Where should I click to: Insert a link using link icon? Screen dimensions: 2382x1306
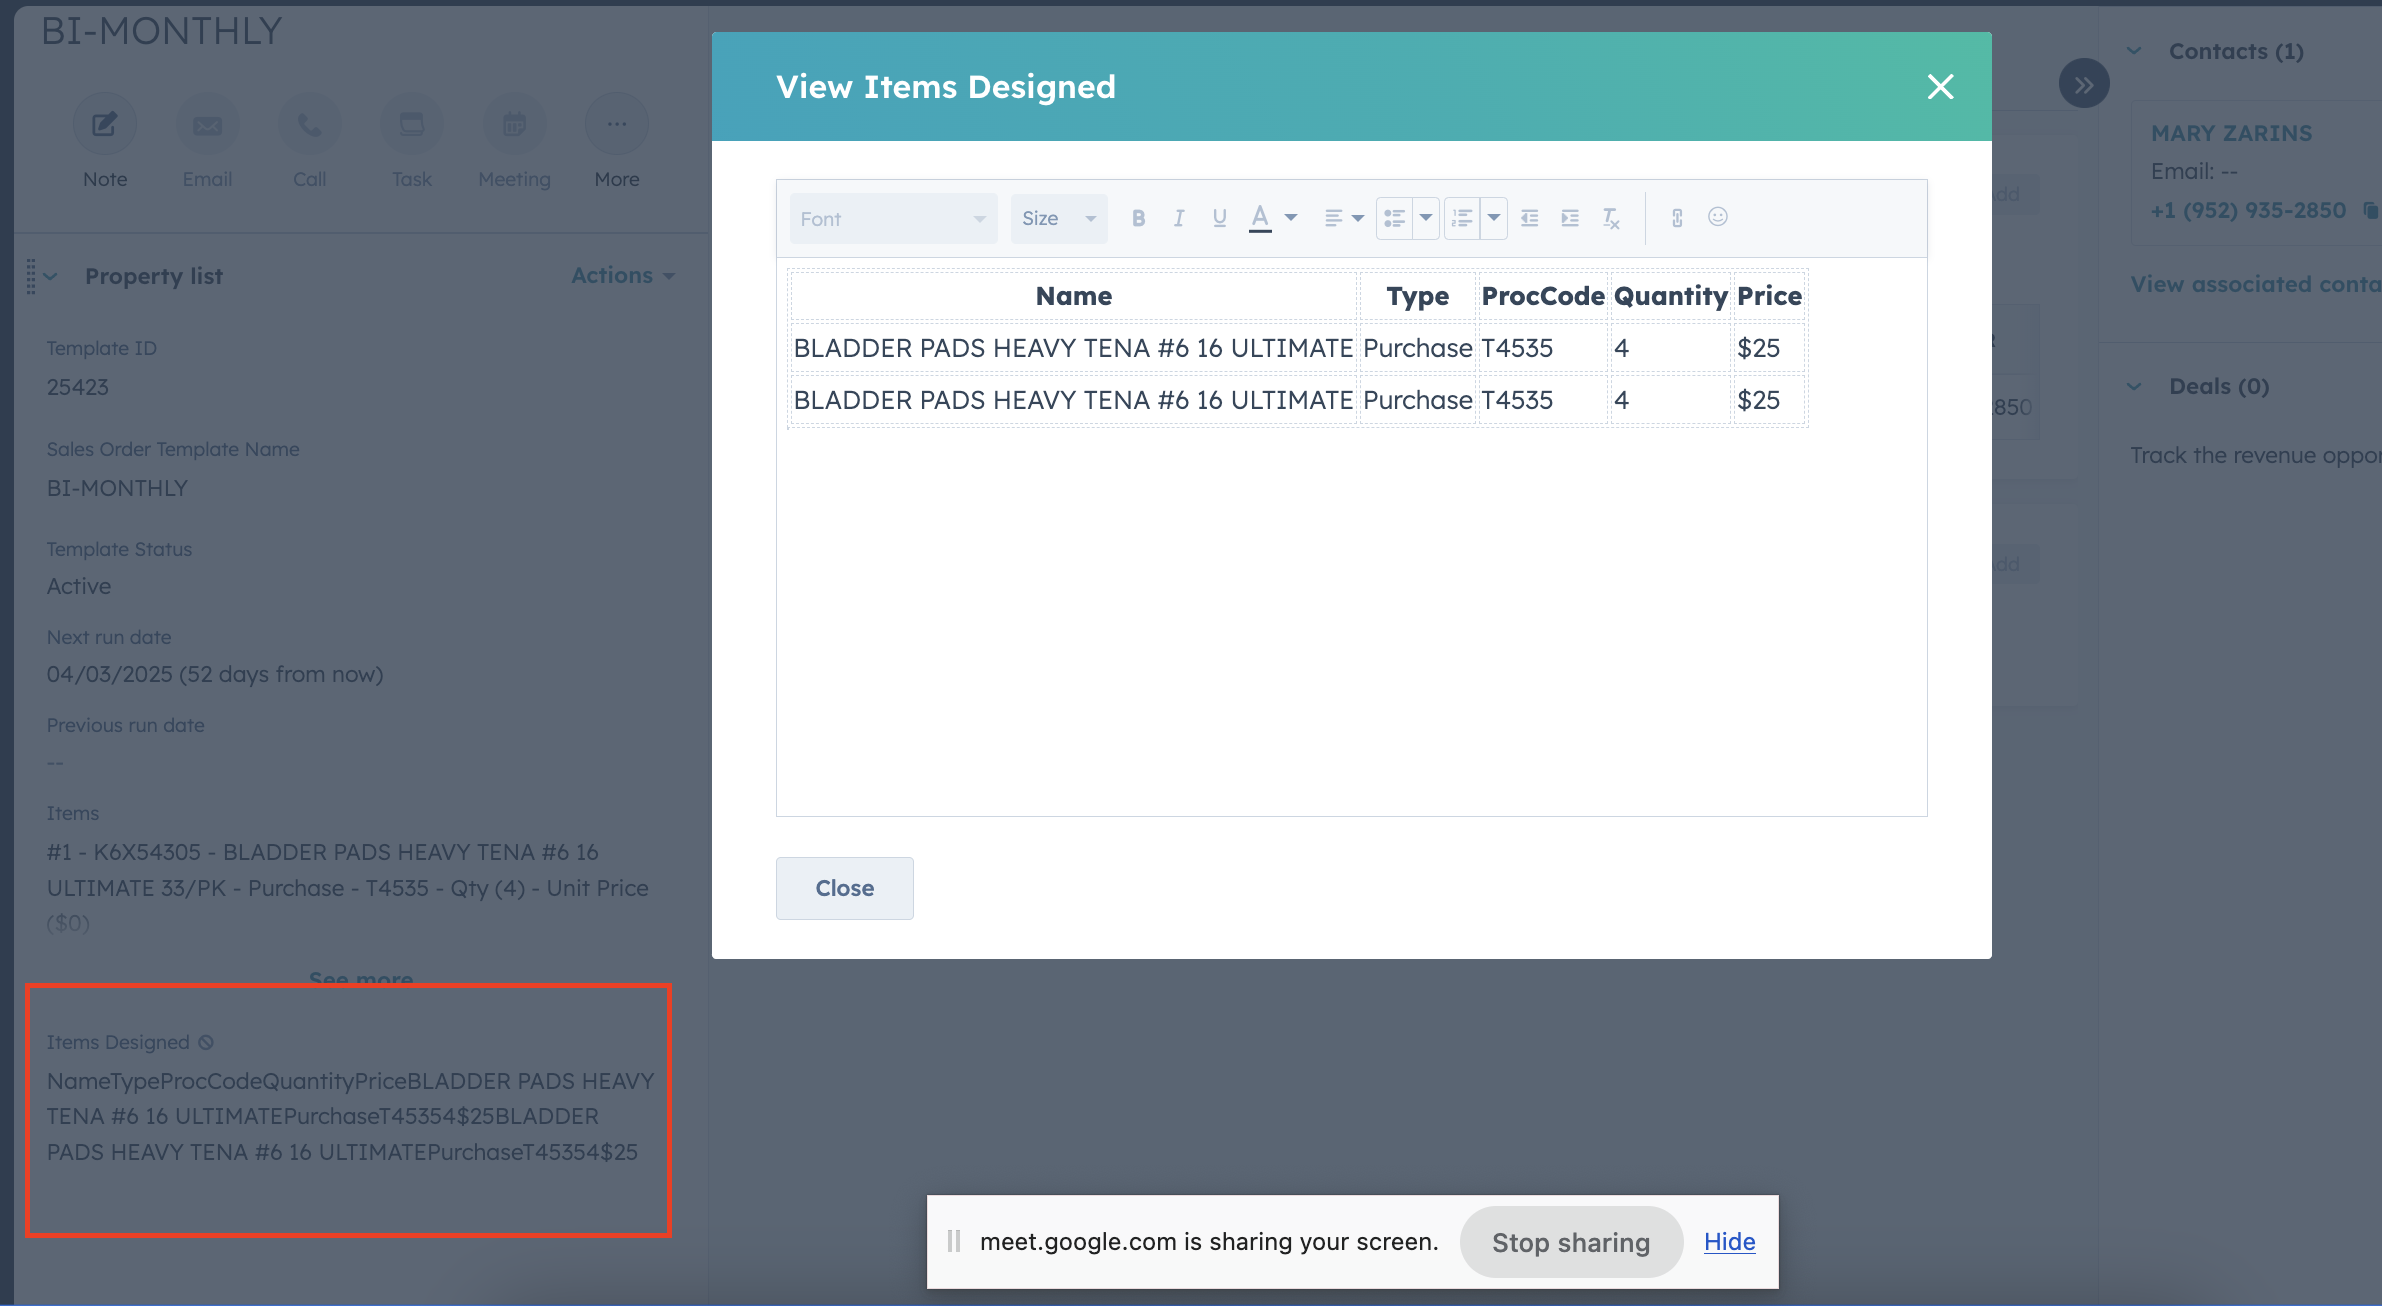tap(1677, 218)
